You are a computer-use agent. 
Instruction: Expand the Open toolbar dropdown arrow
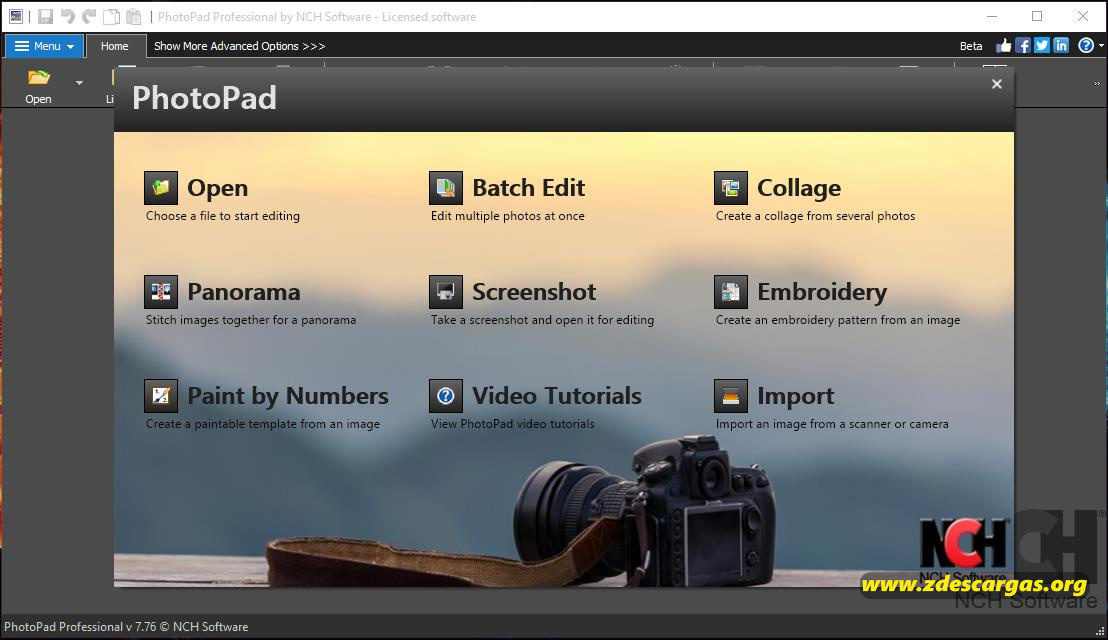tap(79, 83)
